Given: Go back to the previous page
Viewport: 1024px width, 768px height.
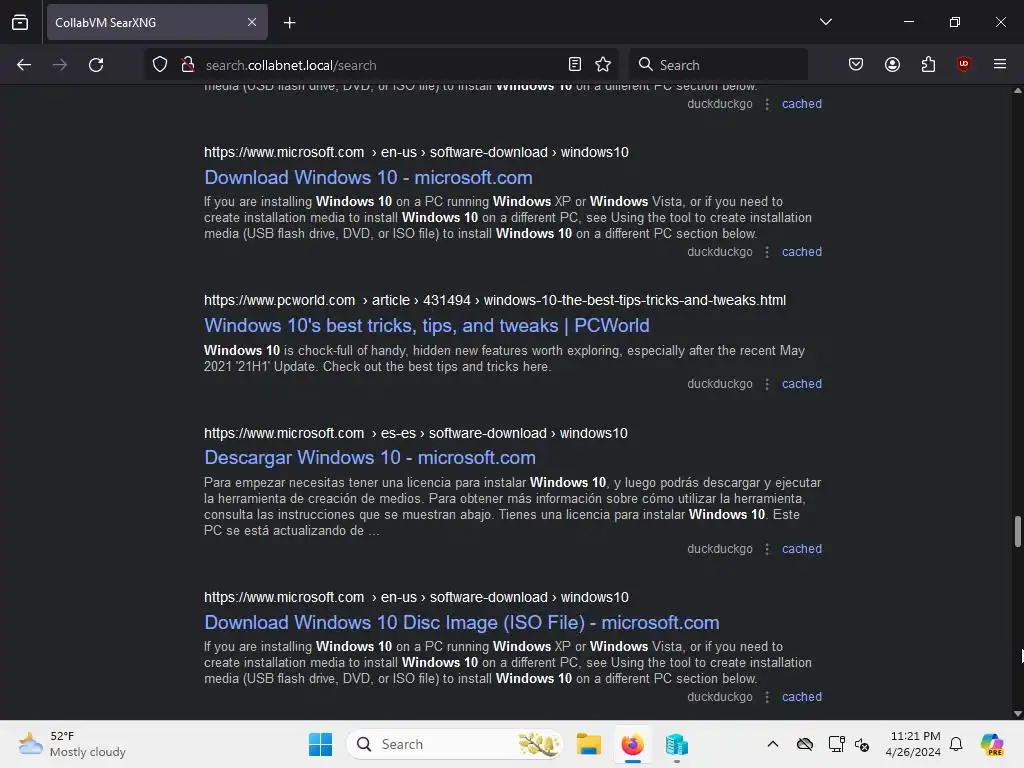Looking at the screenshot, I should click(24, 65).
